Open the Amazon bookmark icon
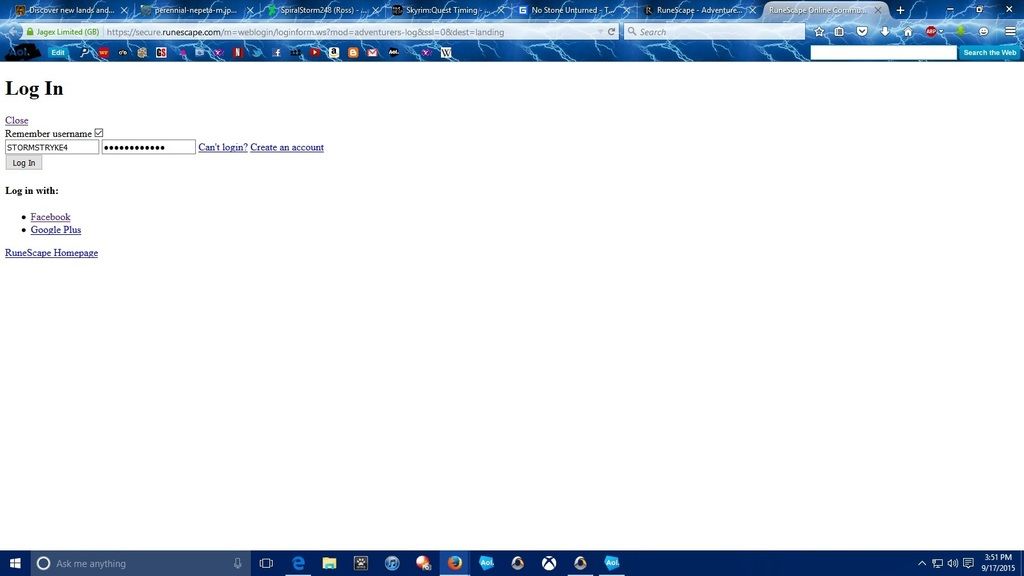 pos(333,52)
